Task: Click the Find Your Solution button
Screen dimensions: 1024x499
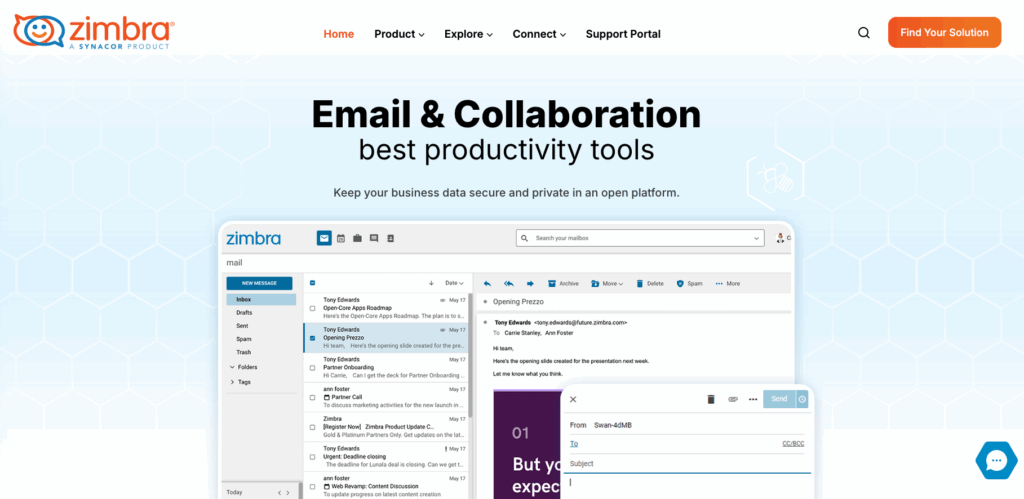Action: click(944, 32)
